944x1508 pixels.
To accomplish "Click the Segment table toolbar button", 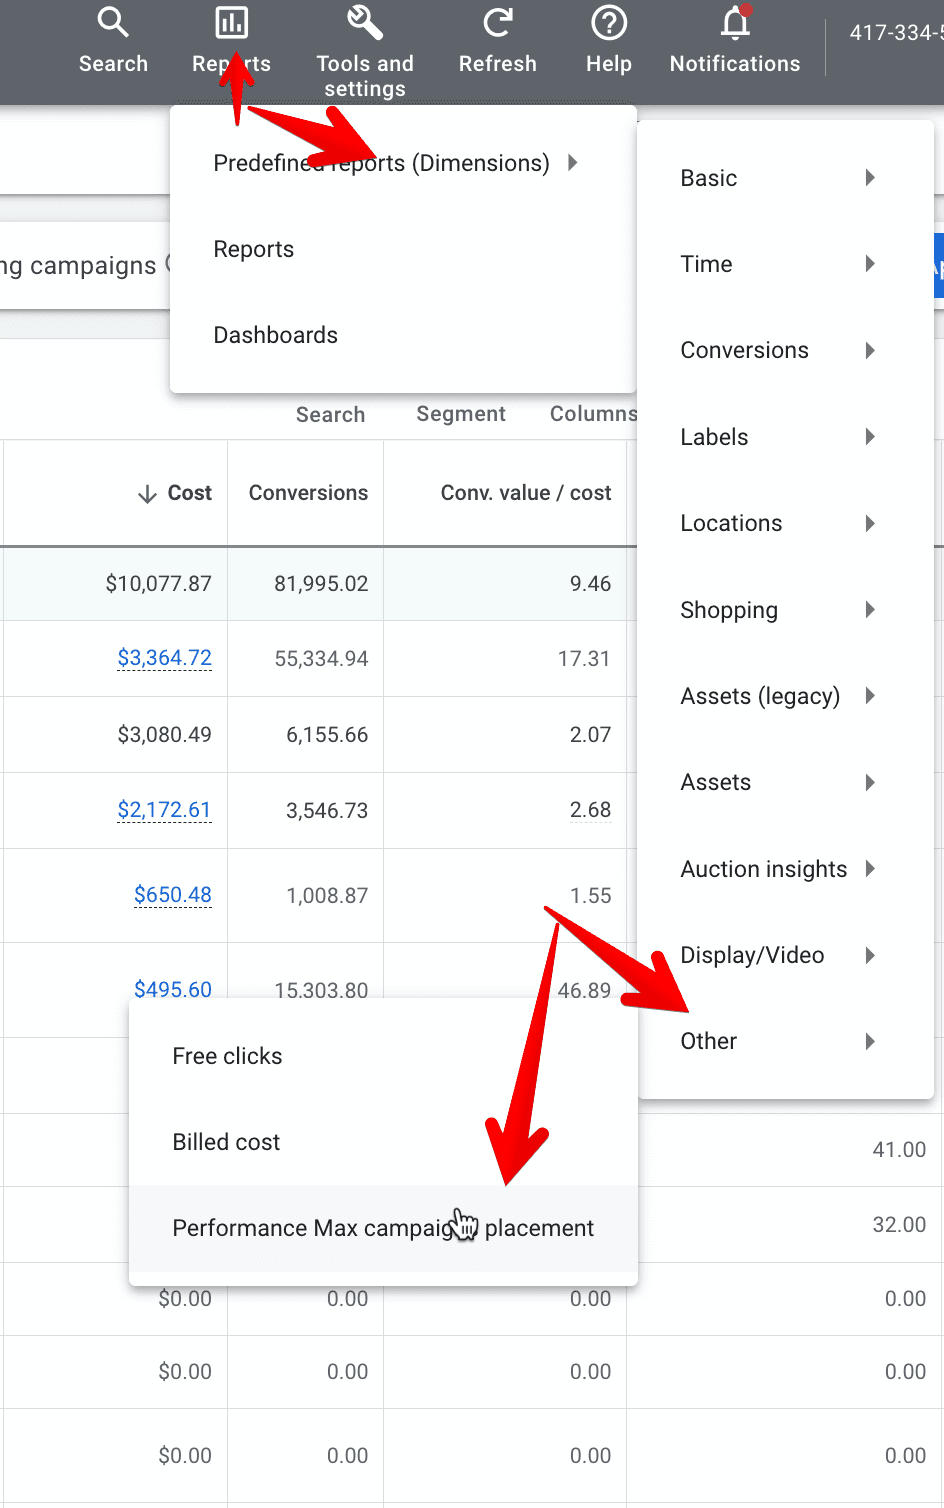I will tap(460, 414).
